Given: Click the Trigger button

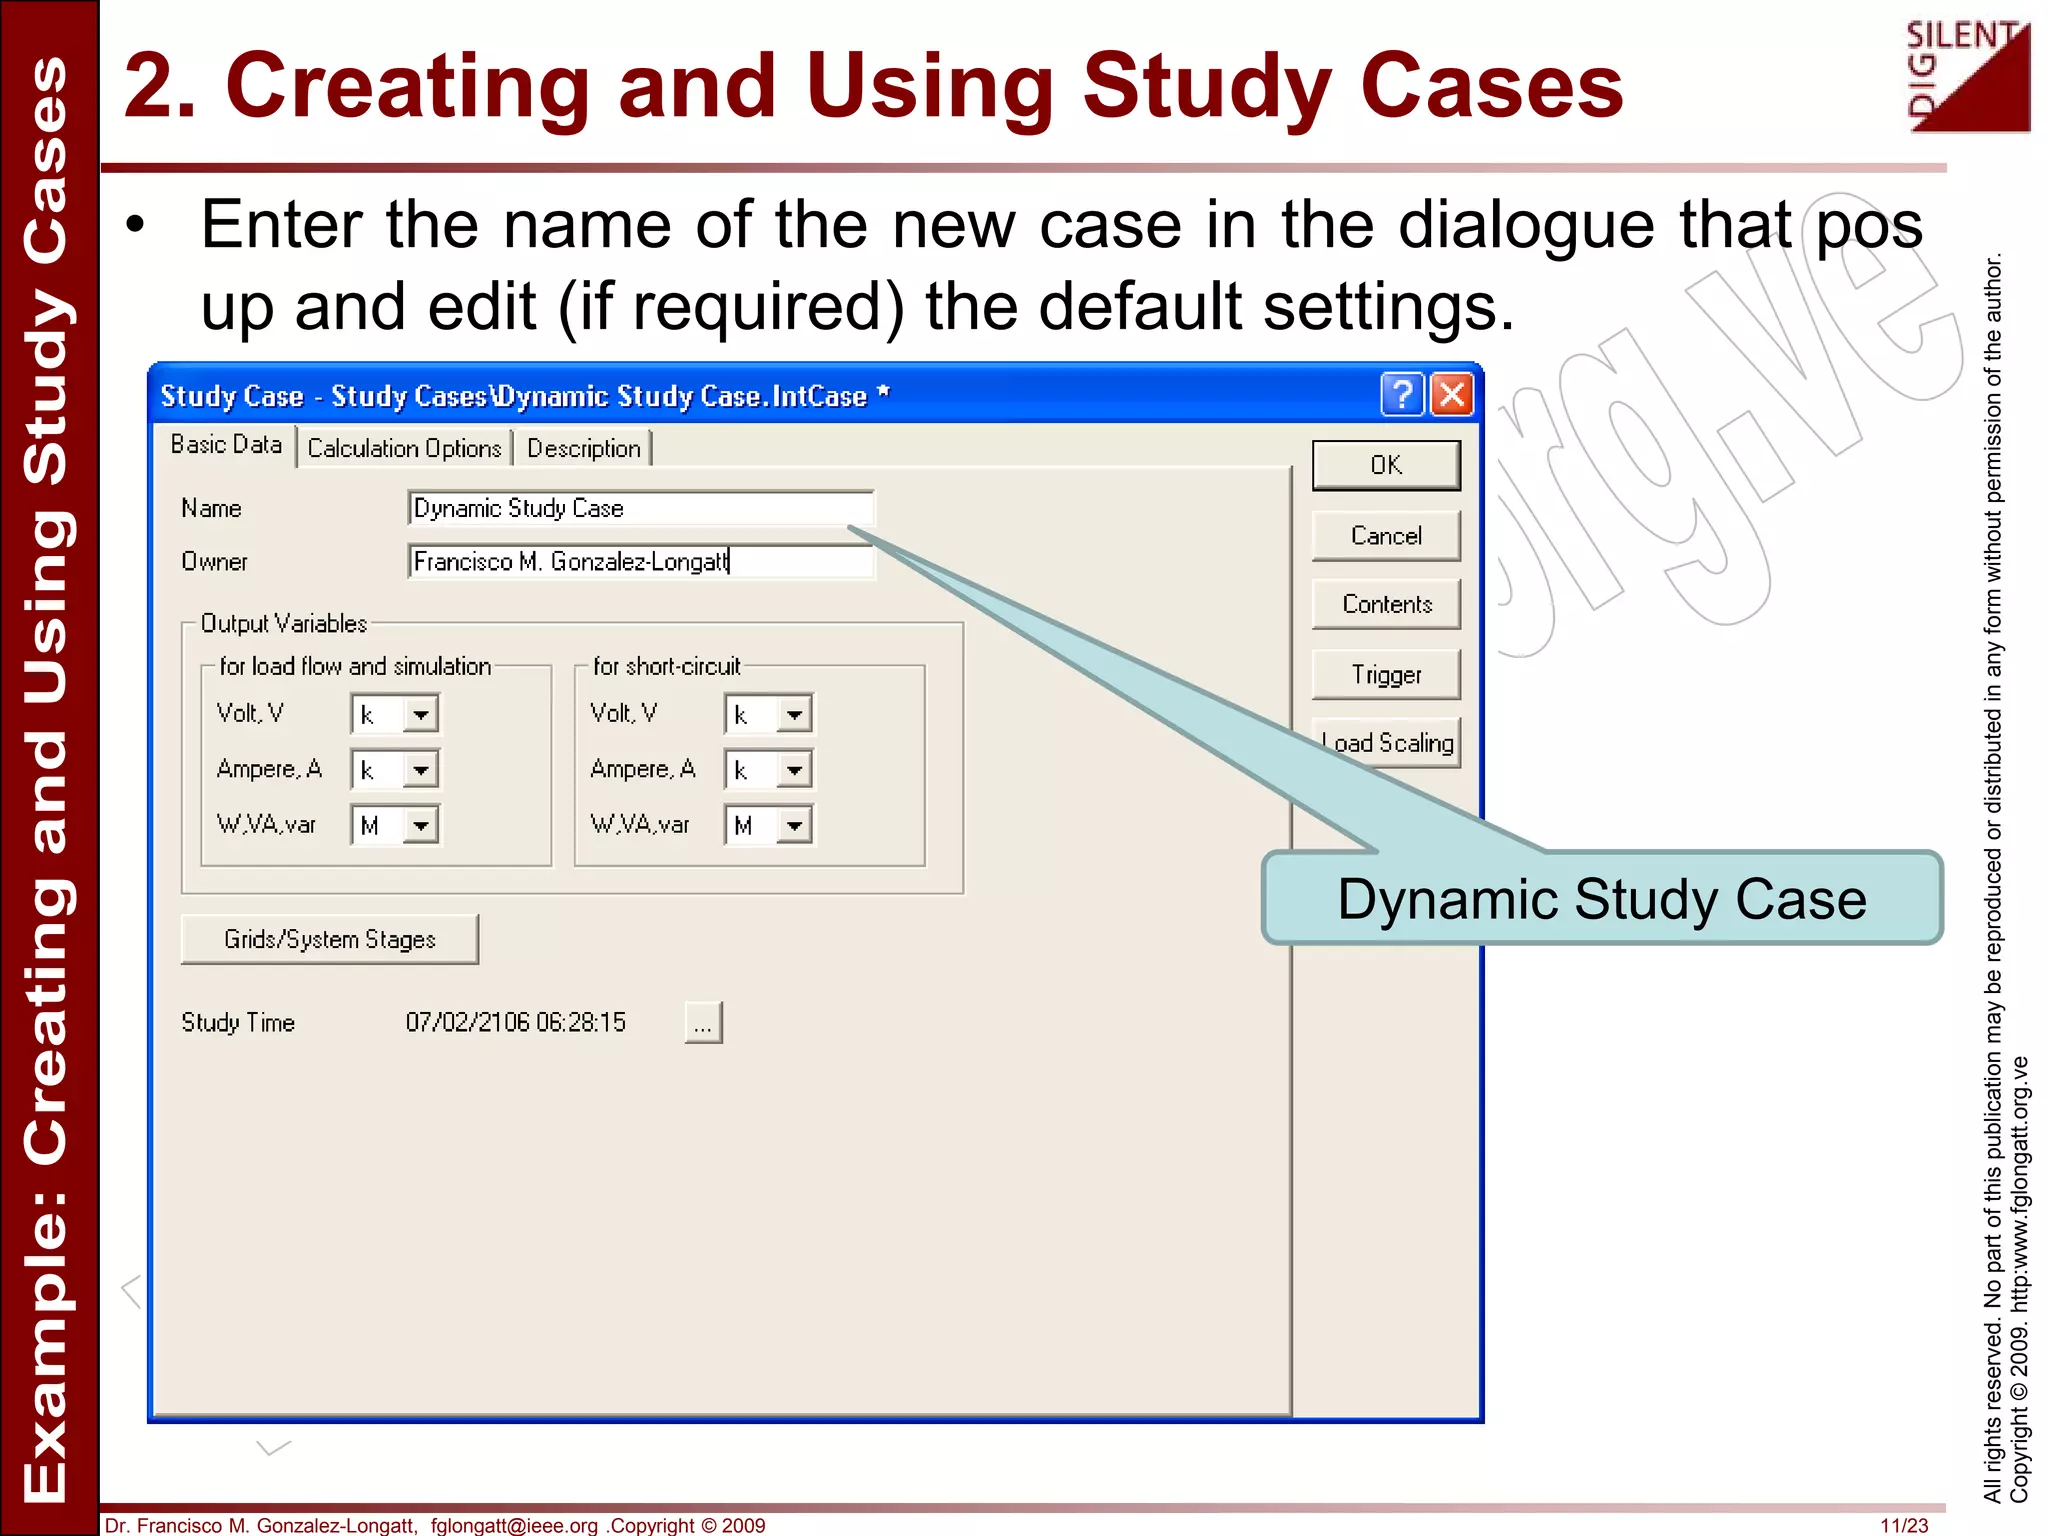Looking at the screenshot, I should pos(1385,675).
